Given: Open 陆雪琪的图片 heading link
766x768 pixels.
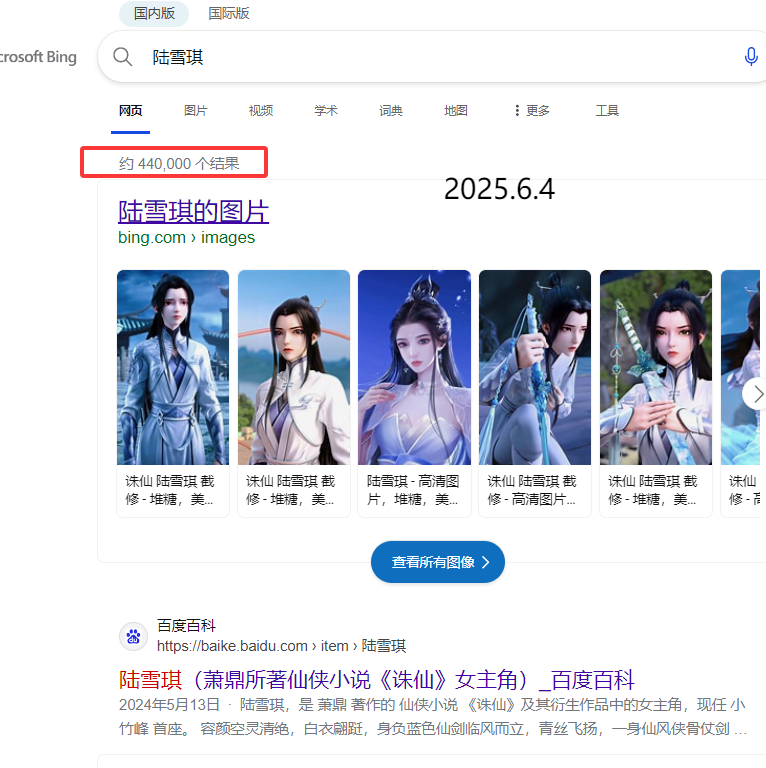Looking at the screenshot, I should pos(193,212).
